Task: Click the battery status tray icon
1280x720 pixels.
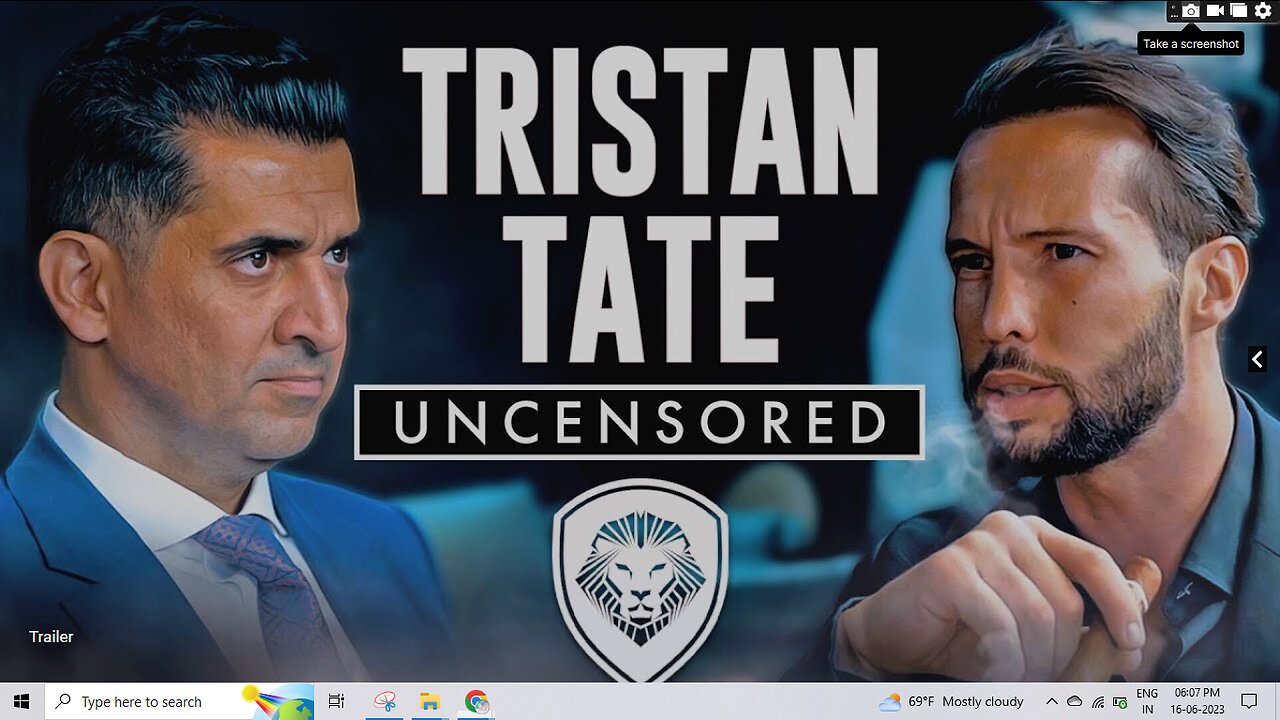Action: pos(1121,702)
